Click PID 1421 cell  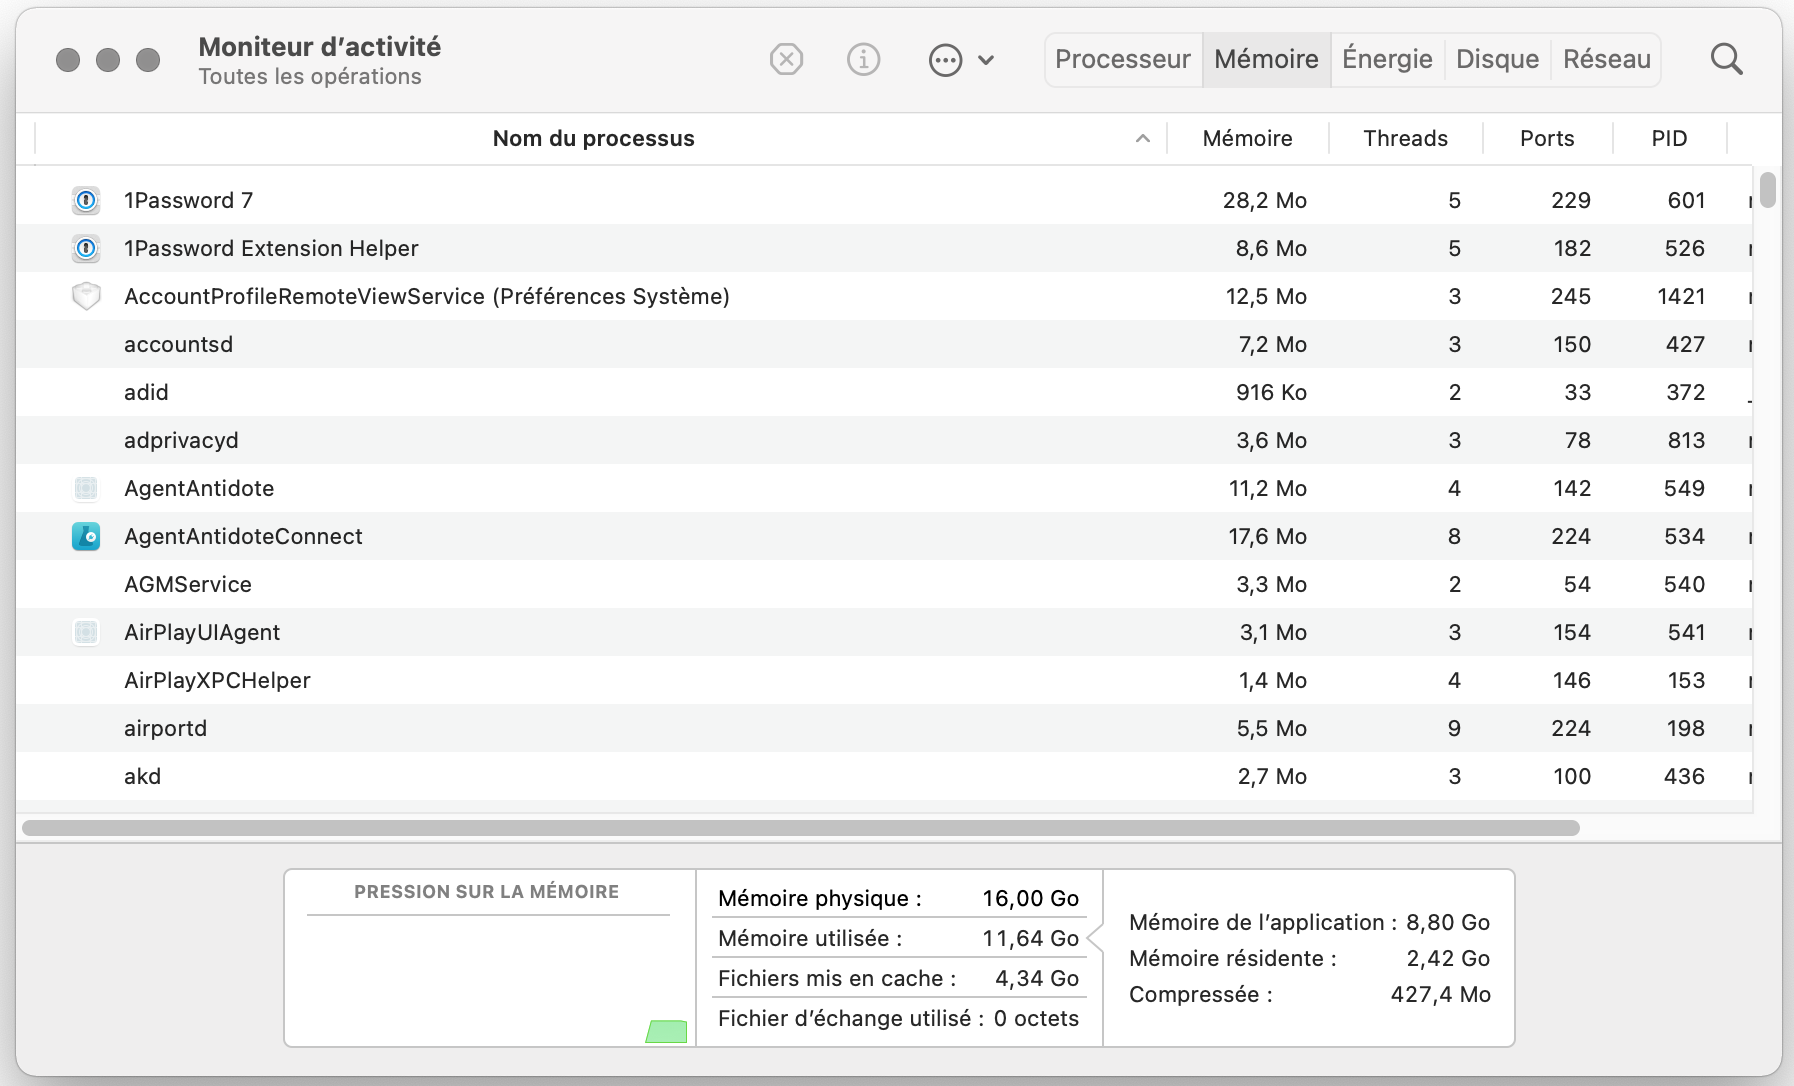pos(1681,297)
